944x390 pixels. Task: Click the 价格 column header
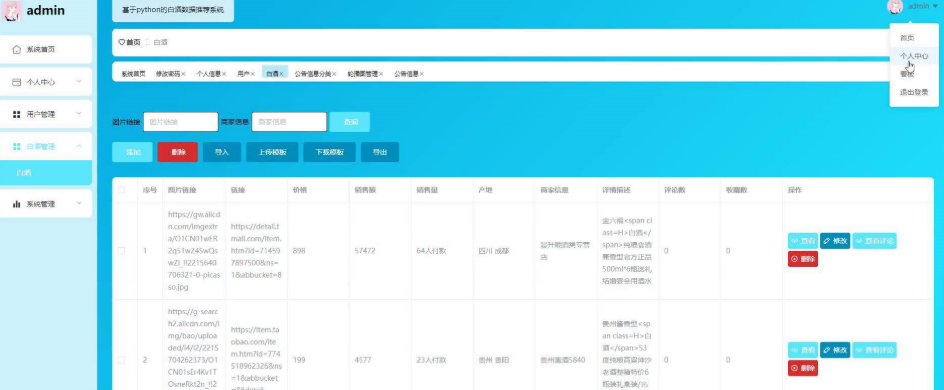tap(300, 190)
